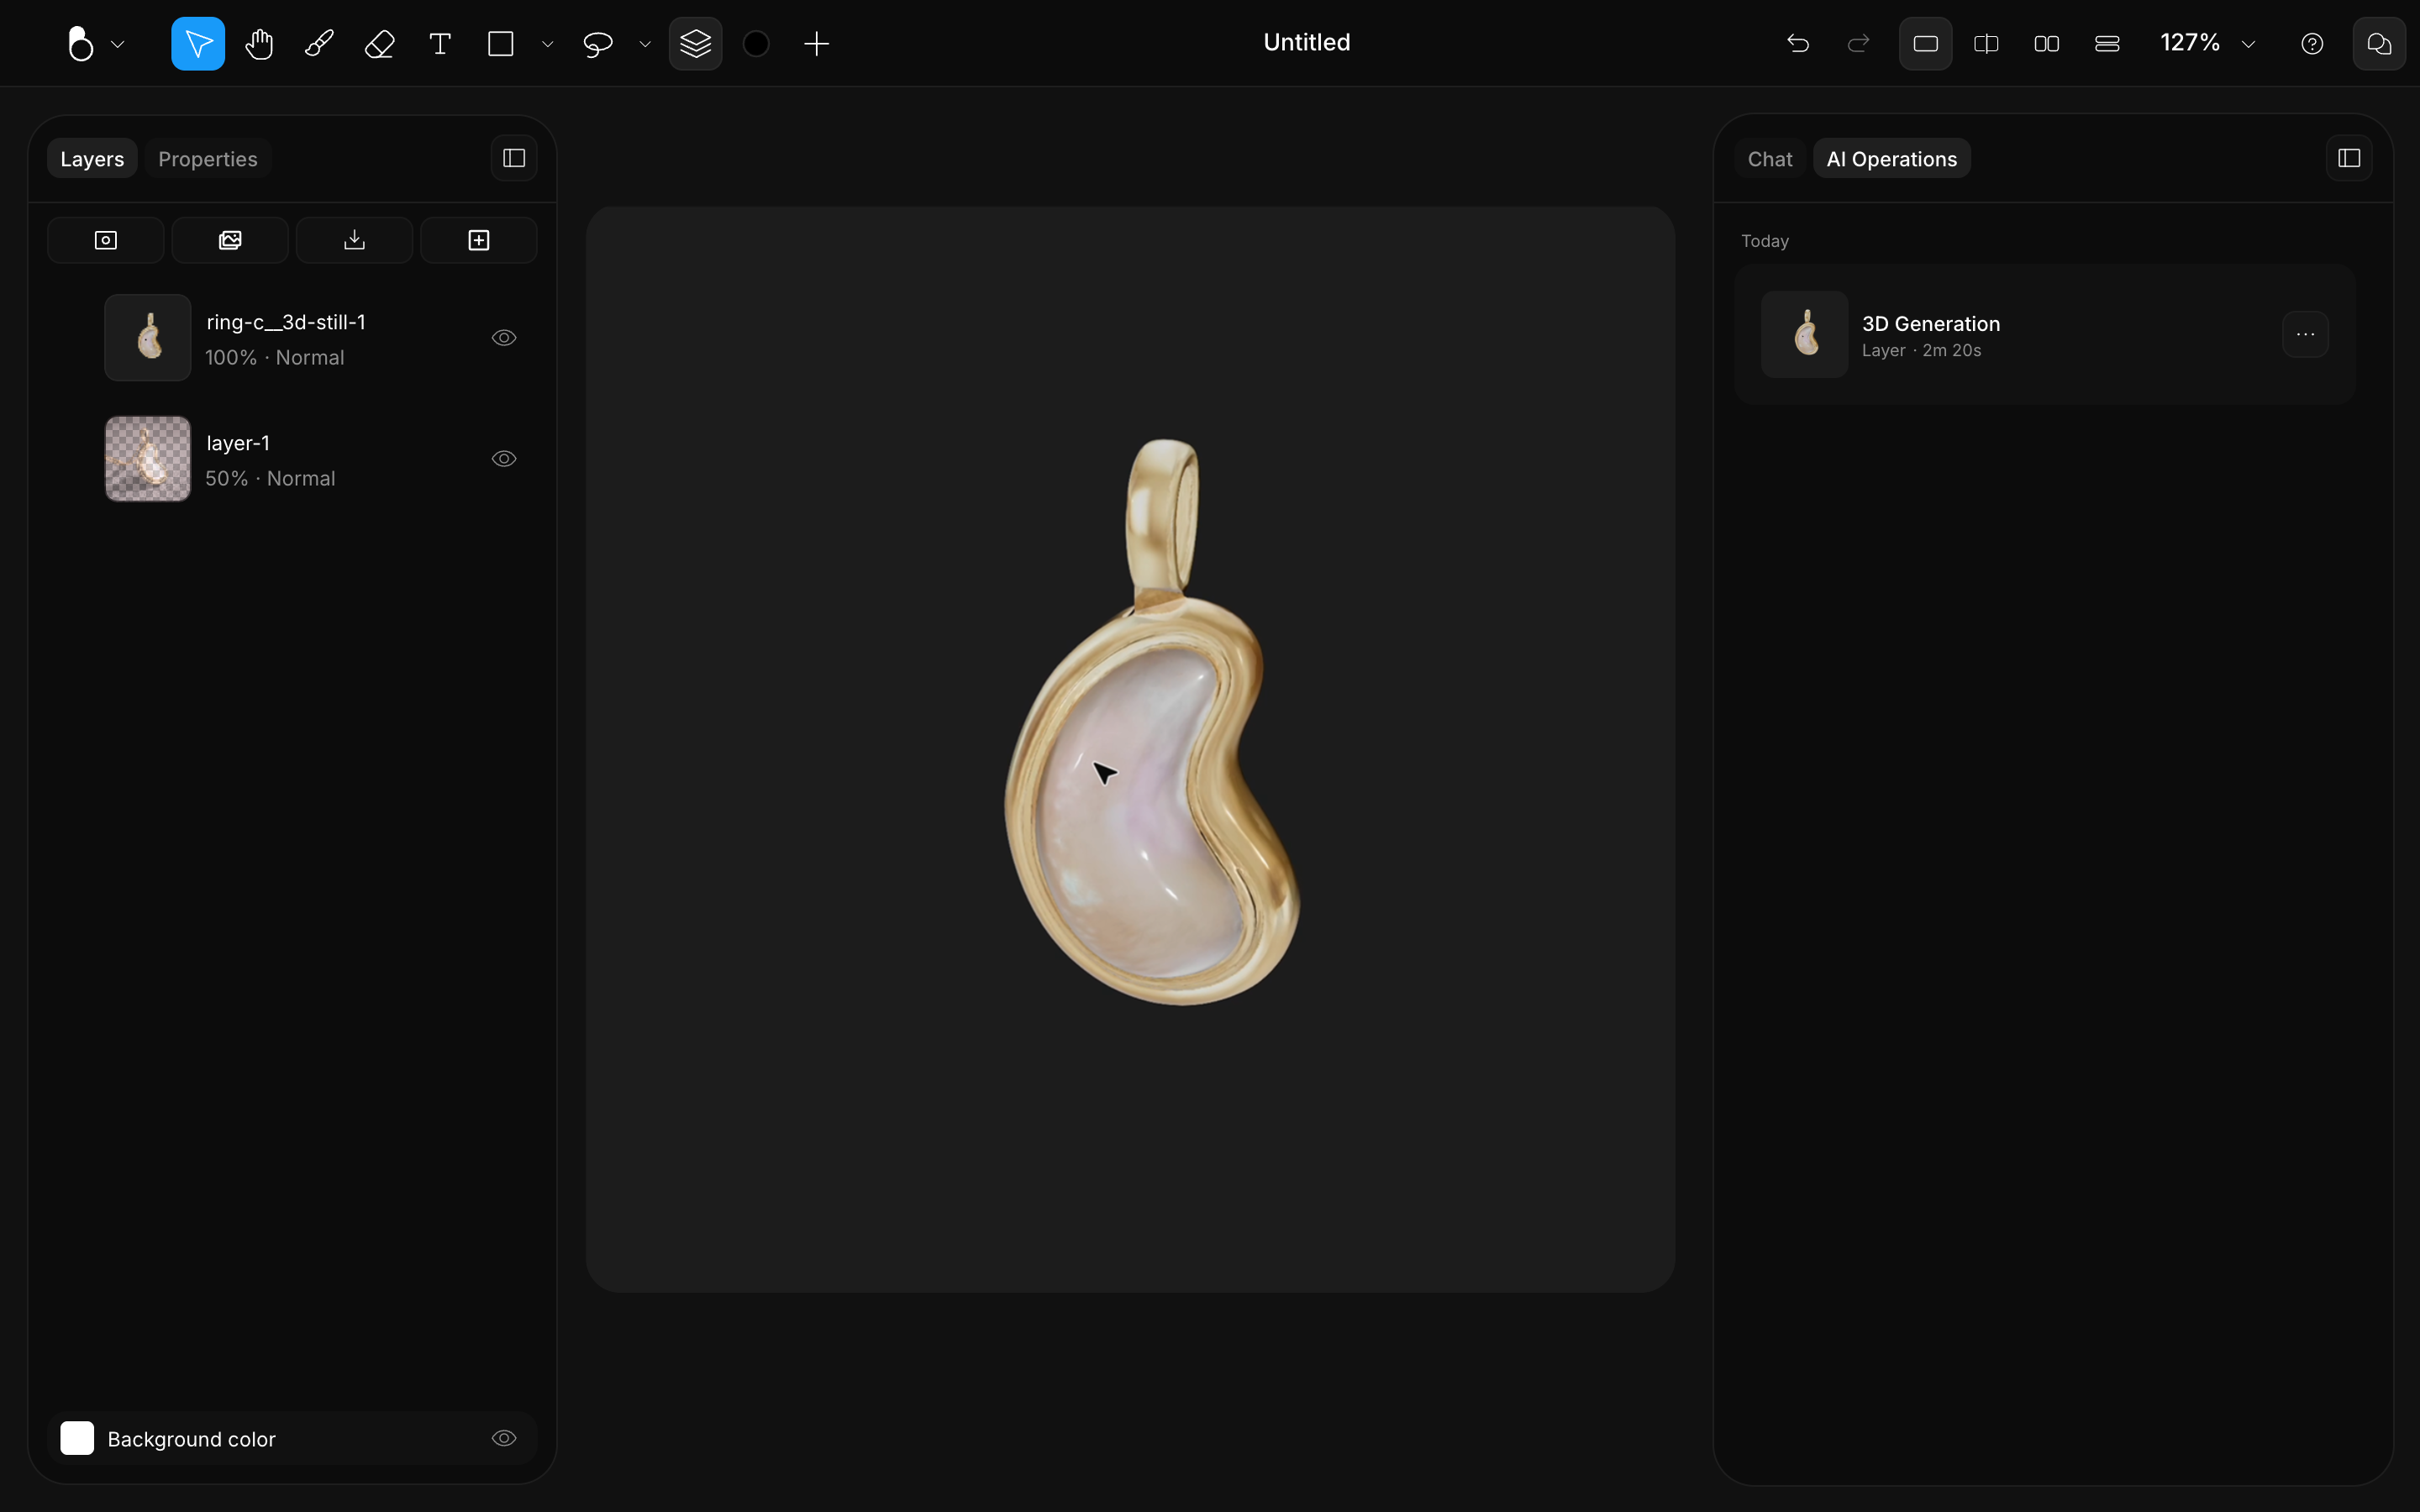Hide the ring-c__3d-still-1 layer
The image size is (2420, 1512).
click(504, 338)
